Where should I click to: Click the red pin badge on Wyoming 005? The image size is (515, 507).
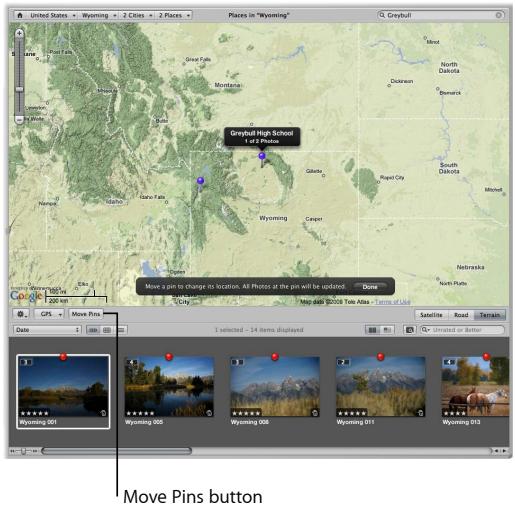point(169,357)
